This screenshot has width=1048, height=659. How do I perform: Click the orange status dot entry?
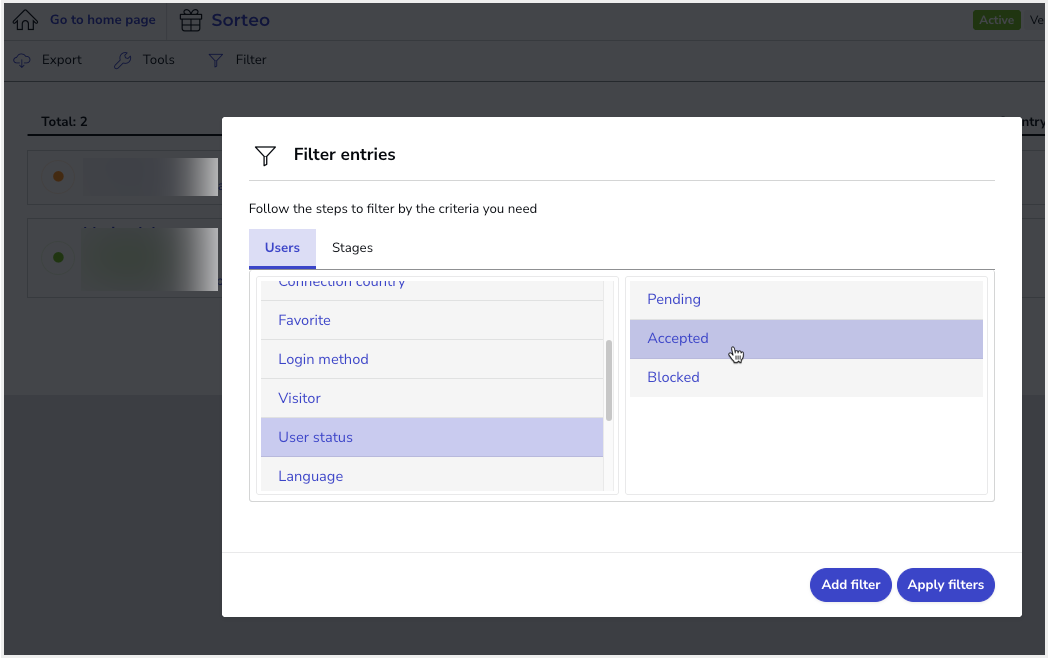pos(58,176)
